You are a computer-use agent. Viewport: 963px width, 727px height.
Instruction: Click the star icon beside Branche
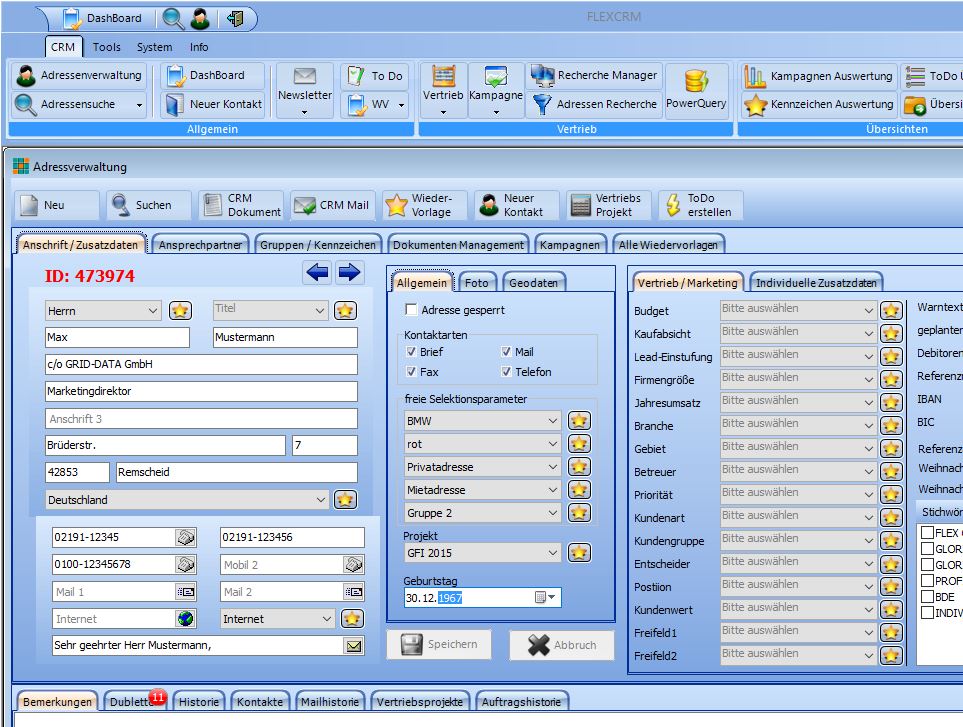[891, 425]
